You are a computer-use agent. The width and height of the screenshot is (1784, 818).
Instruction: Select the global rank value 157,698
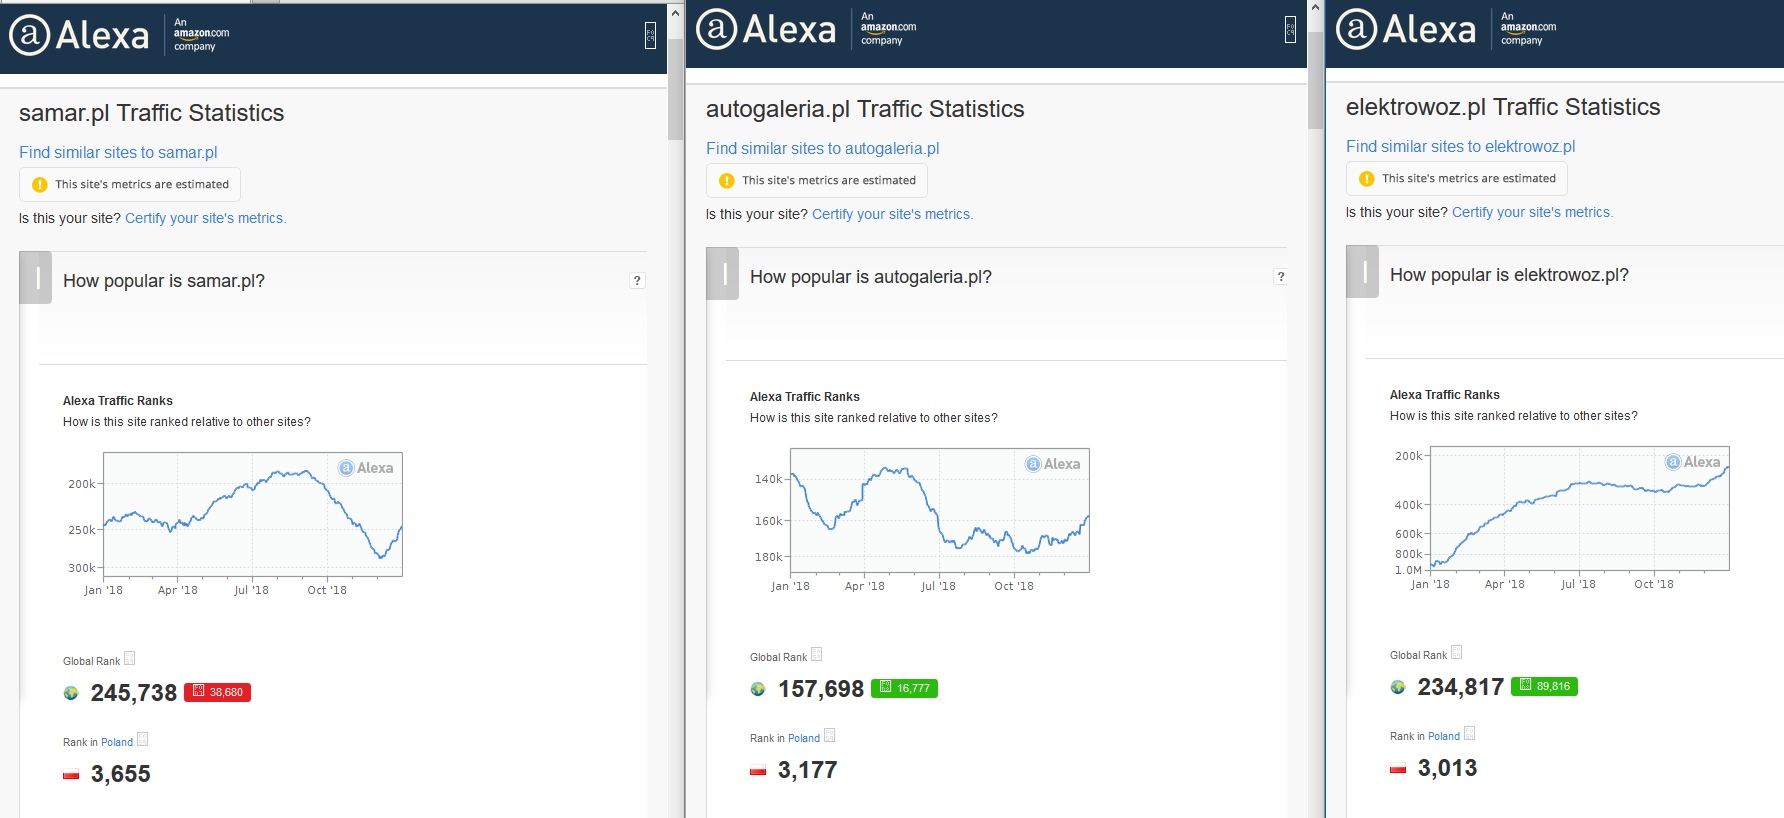(821, 689)
